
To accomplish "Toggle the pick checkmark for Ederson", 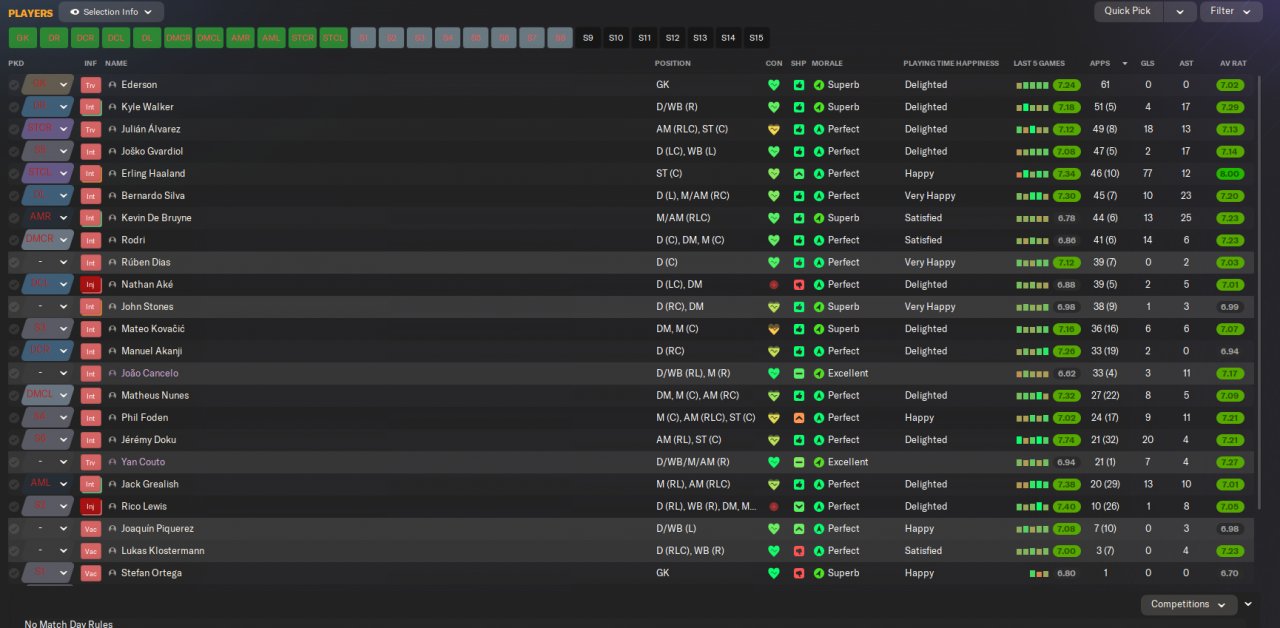I will coord(14,85).
